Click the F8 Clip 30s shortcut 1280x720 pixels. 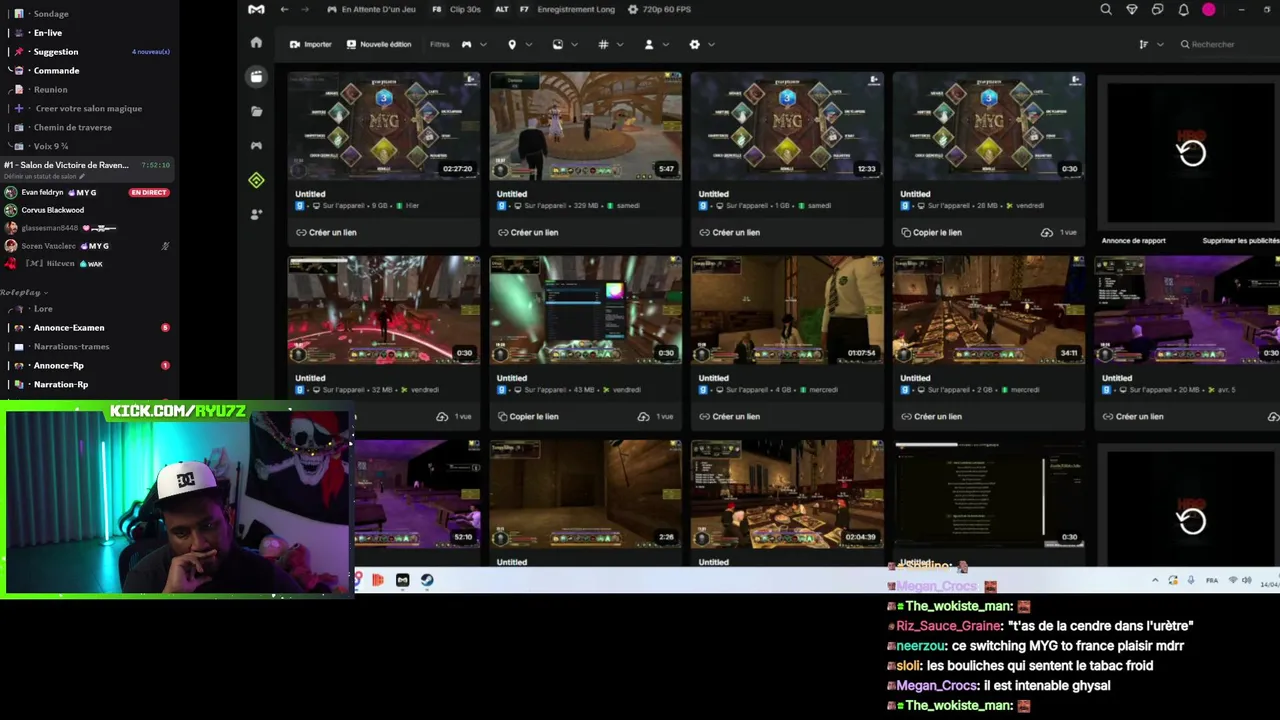(456, 9)
